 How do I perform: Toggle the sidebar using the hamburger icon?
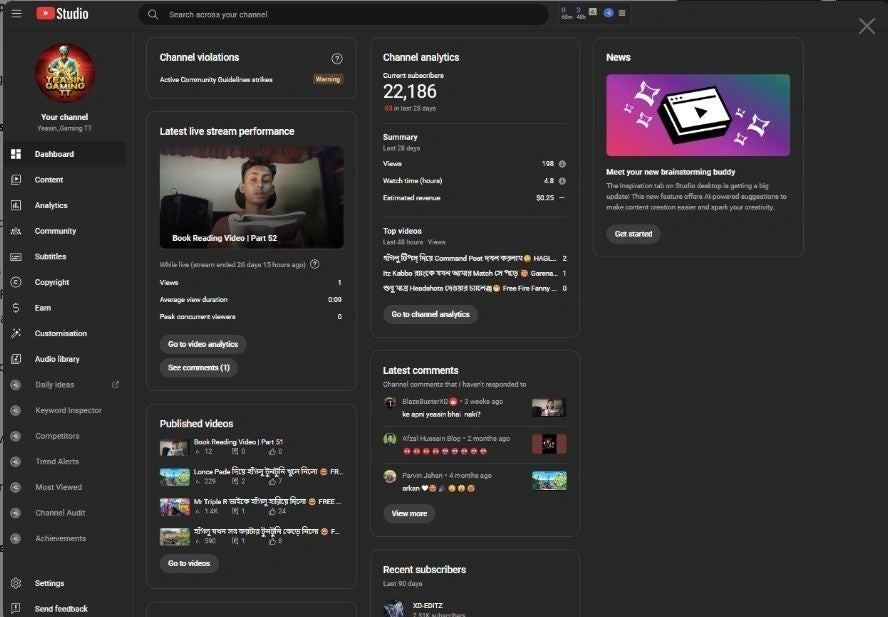click(x=16, y=13)
